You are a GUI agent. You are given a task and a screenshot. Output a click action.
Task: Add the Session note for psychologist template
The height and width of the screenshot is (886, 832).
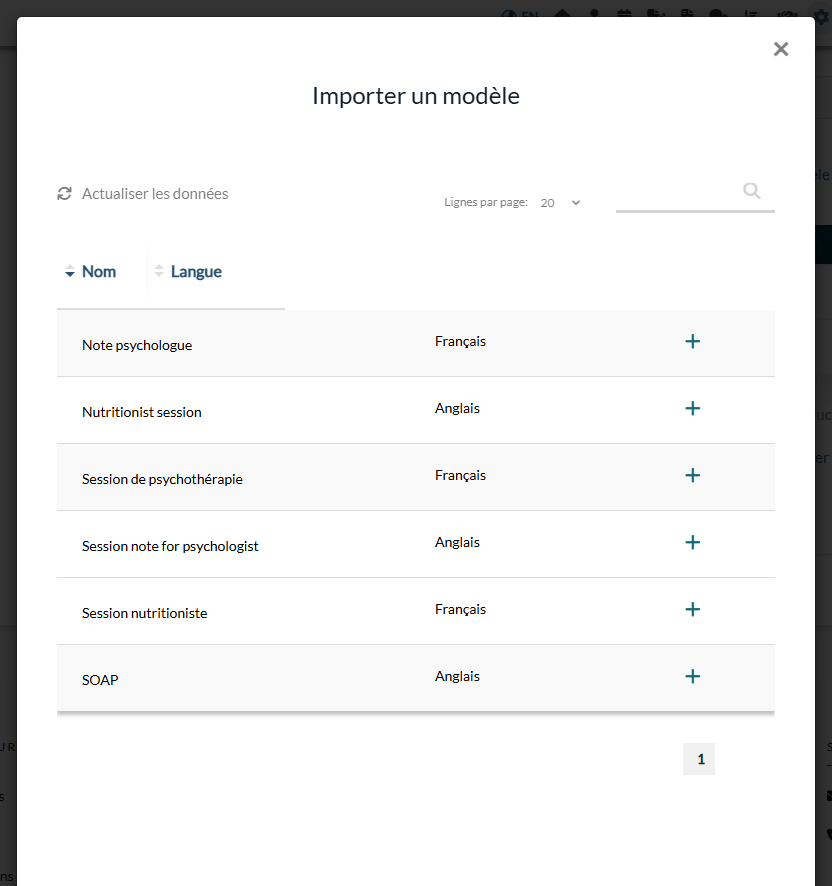click(x=692, y=542)
